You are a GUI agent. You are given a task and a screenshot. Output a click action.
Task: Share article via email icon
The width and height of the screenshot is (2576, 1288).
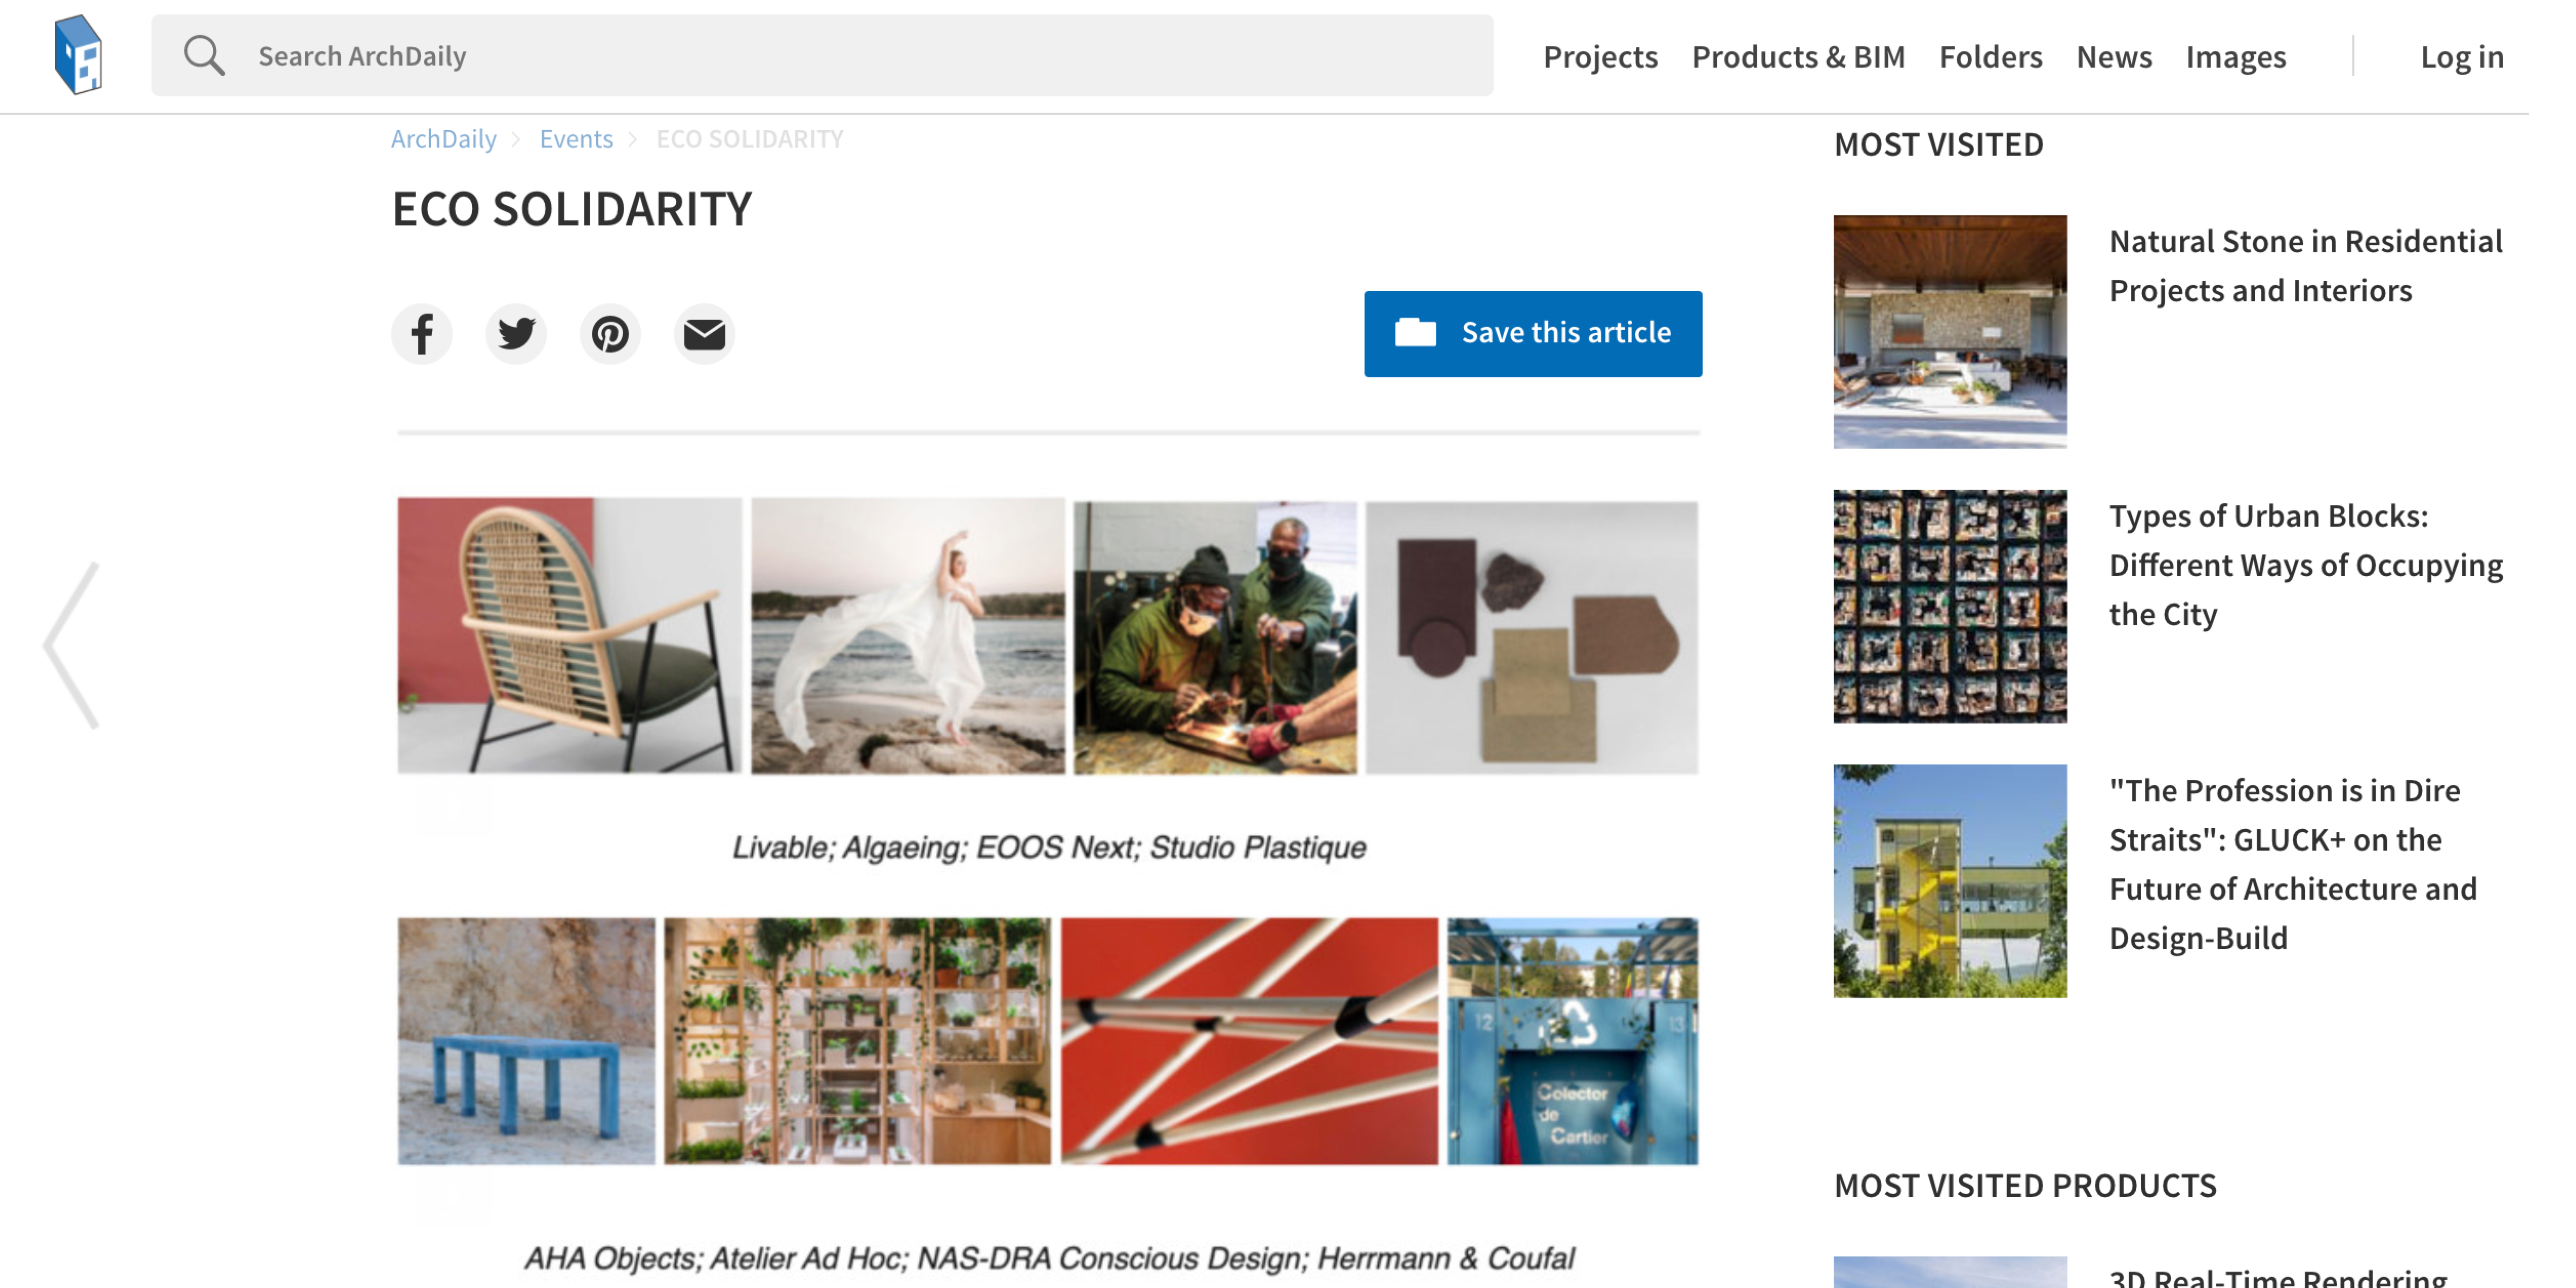click(704, 334)
